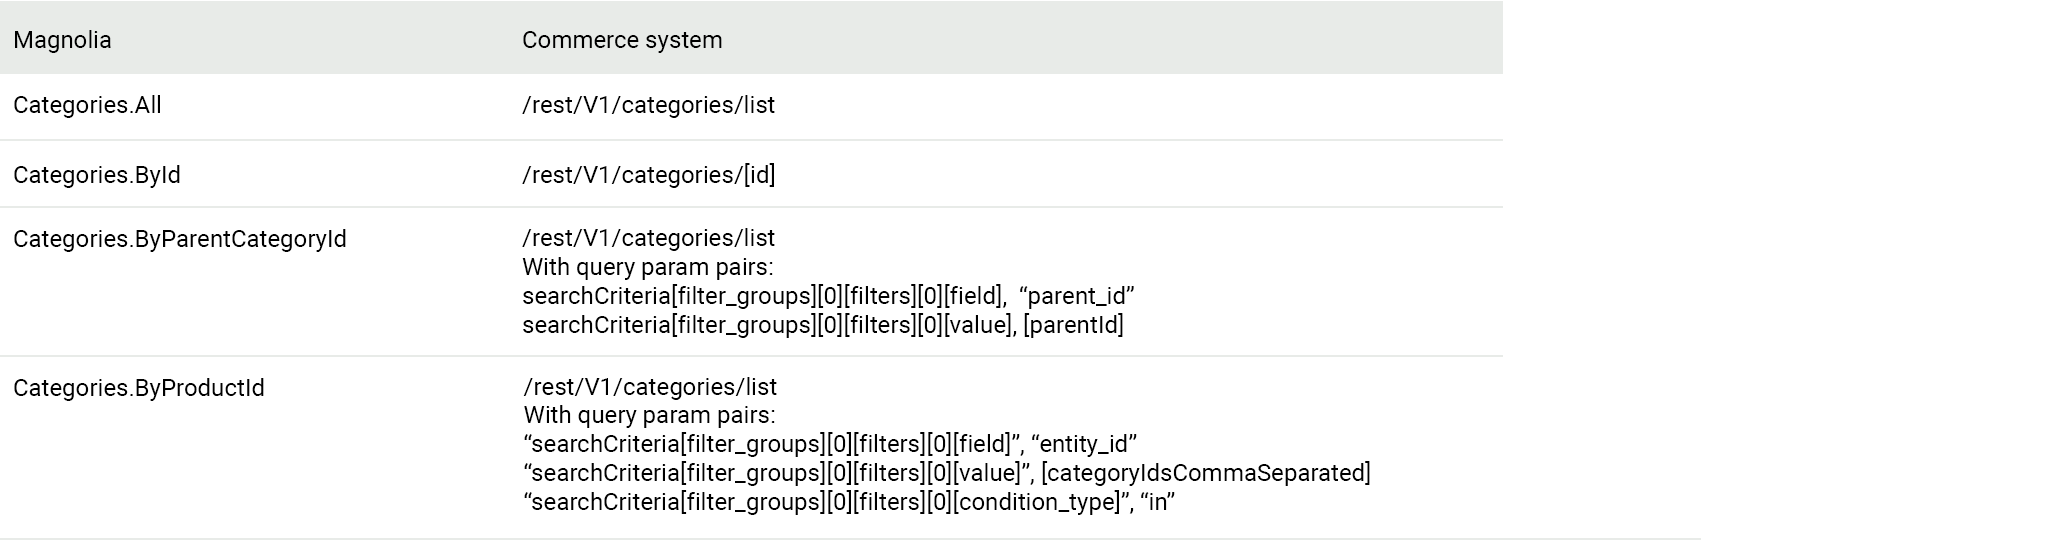This screenshot has height=540, width=2048.
Task: Click the "in" value on last line
Action: click(x=1157, y=502)
